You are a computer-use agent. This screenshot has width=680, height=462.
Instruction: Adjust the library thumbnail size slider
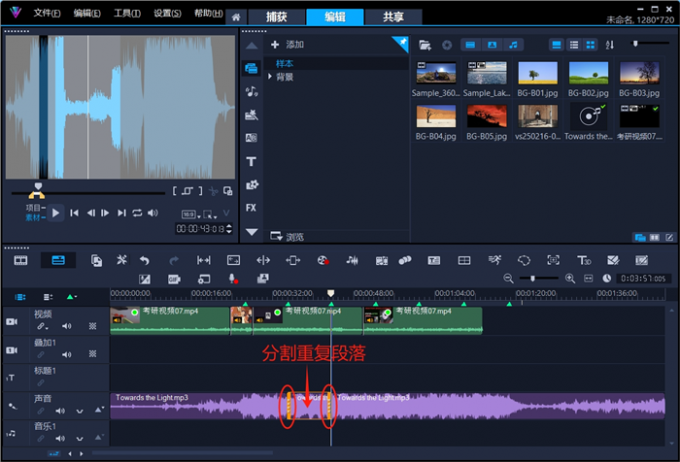pyautogui.click(x=635, y=43)
